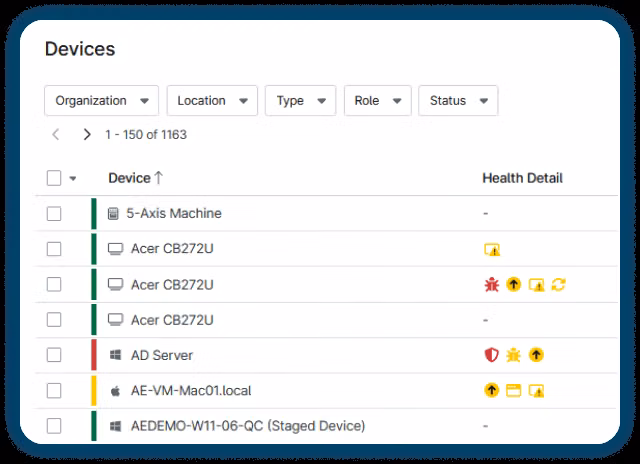Go to next page of devices
640x464 pixels.
(87, 134)
